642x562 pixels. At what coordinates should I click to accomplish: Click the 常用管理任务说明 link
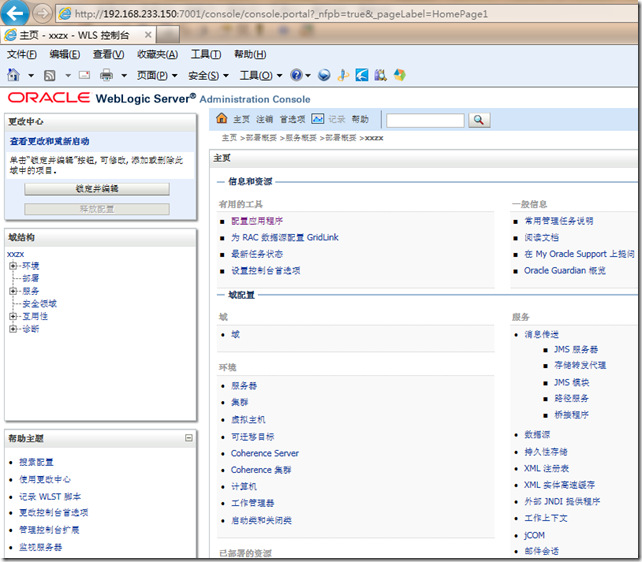(x=559, y=221)
